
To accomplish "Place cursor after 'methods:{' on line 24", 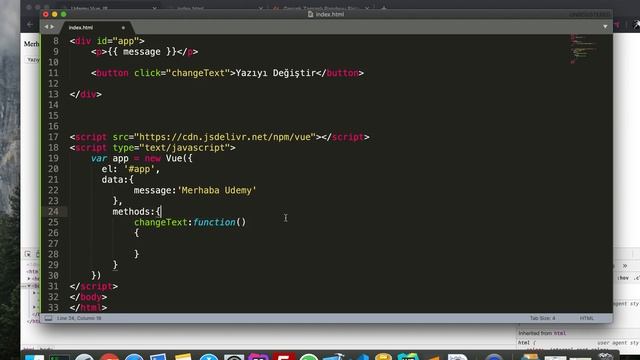I will pyautogui.click(x=161, y=211).
